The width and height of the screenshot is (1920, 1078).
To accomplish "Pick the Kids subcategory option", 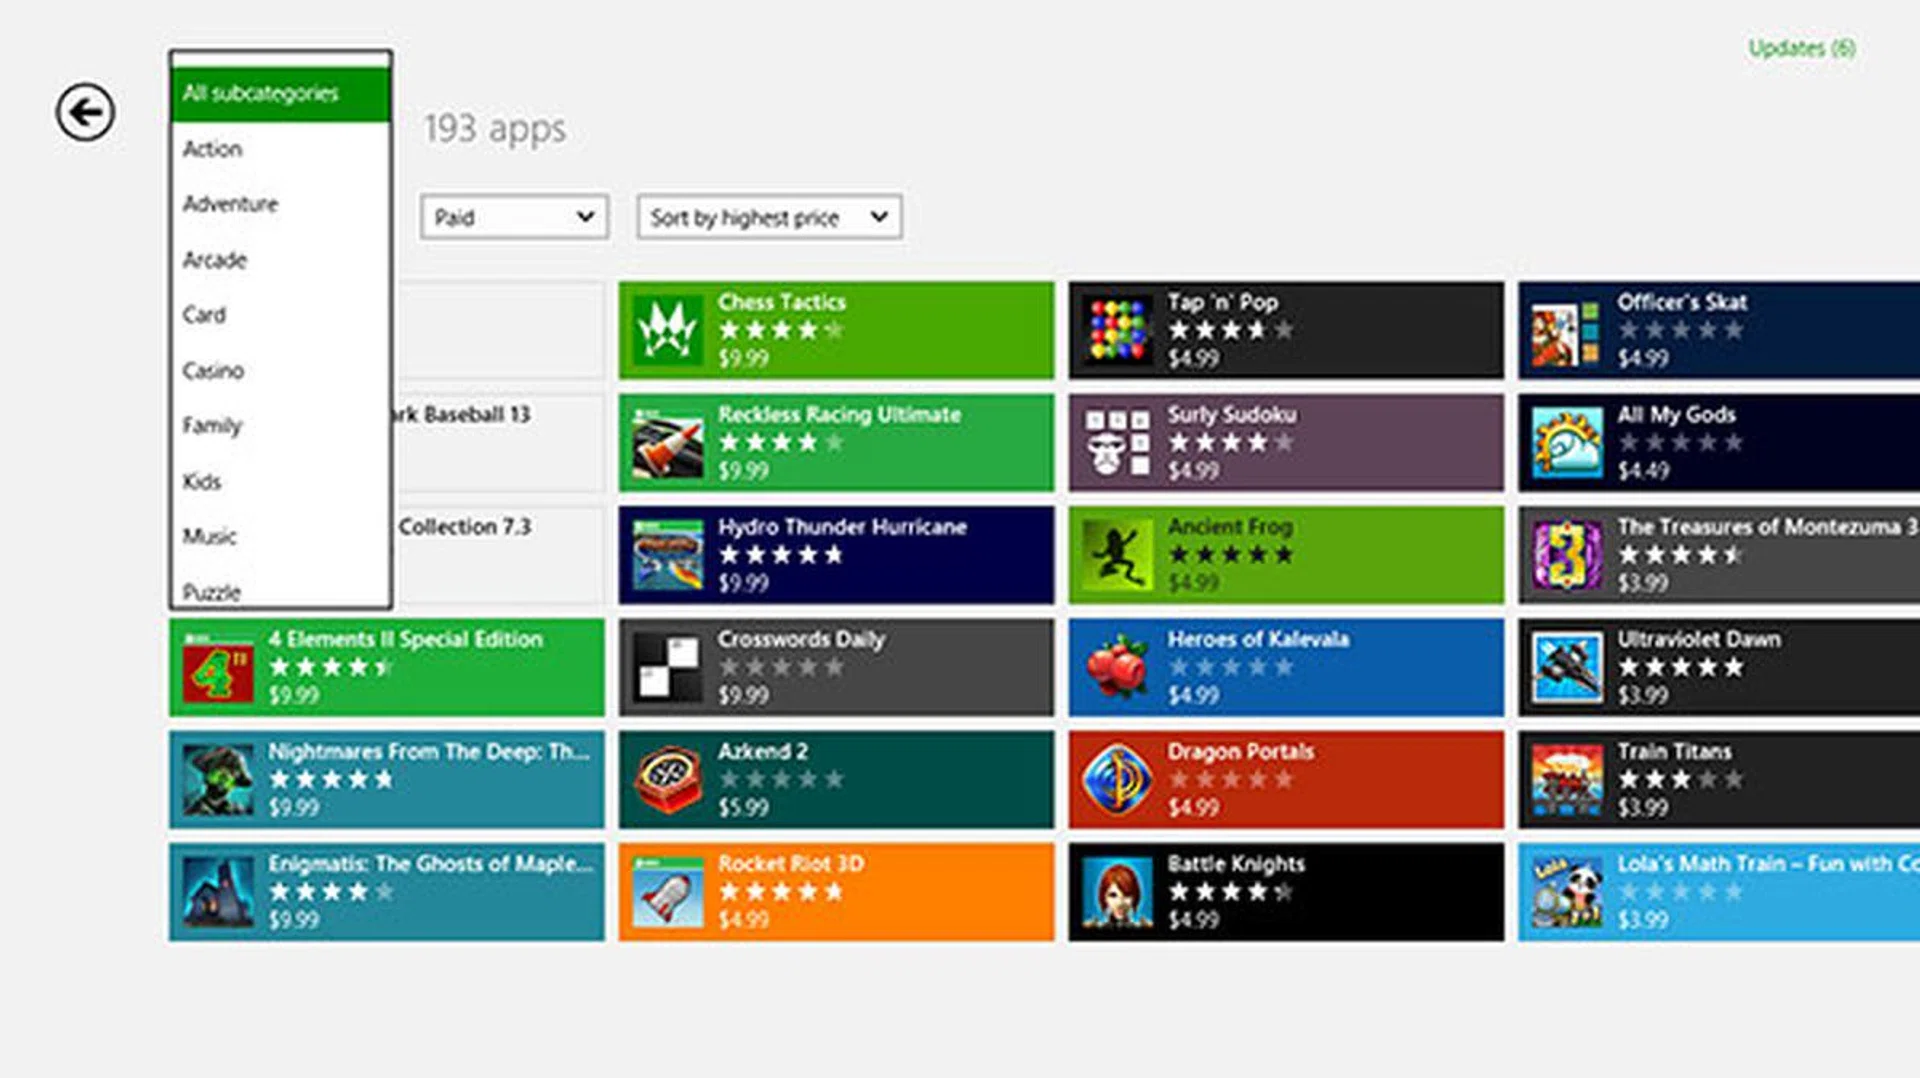I will point(202,482).
